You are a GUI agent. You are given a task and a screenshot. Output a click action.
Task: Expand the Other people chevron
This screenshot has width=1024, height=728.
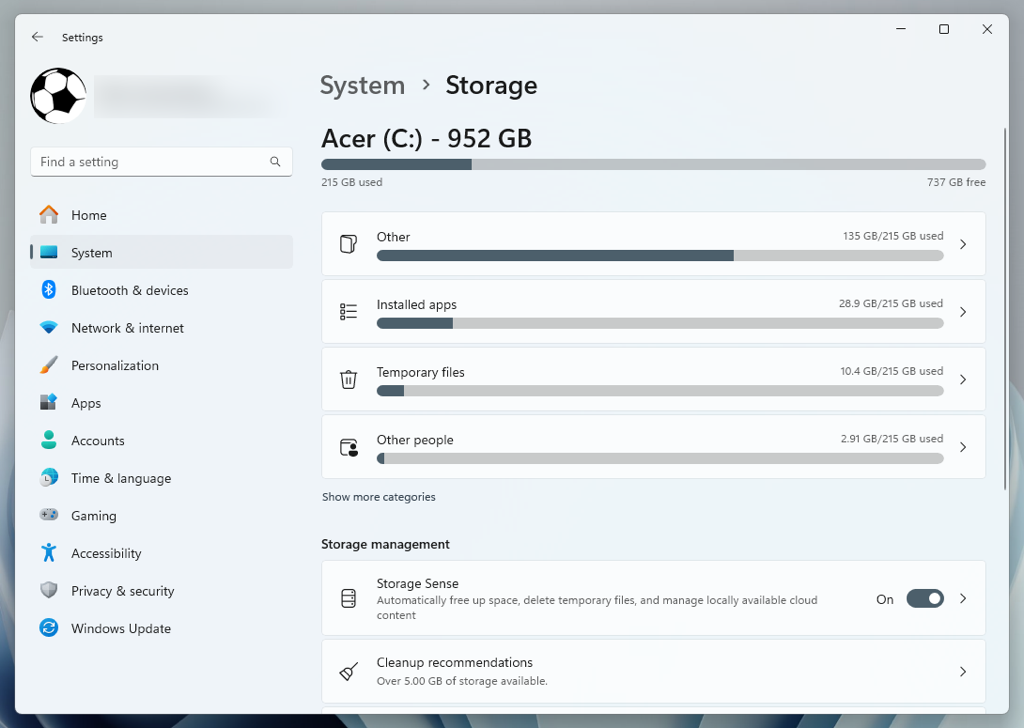point(963,447)
